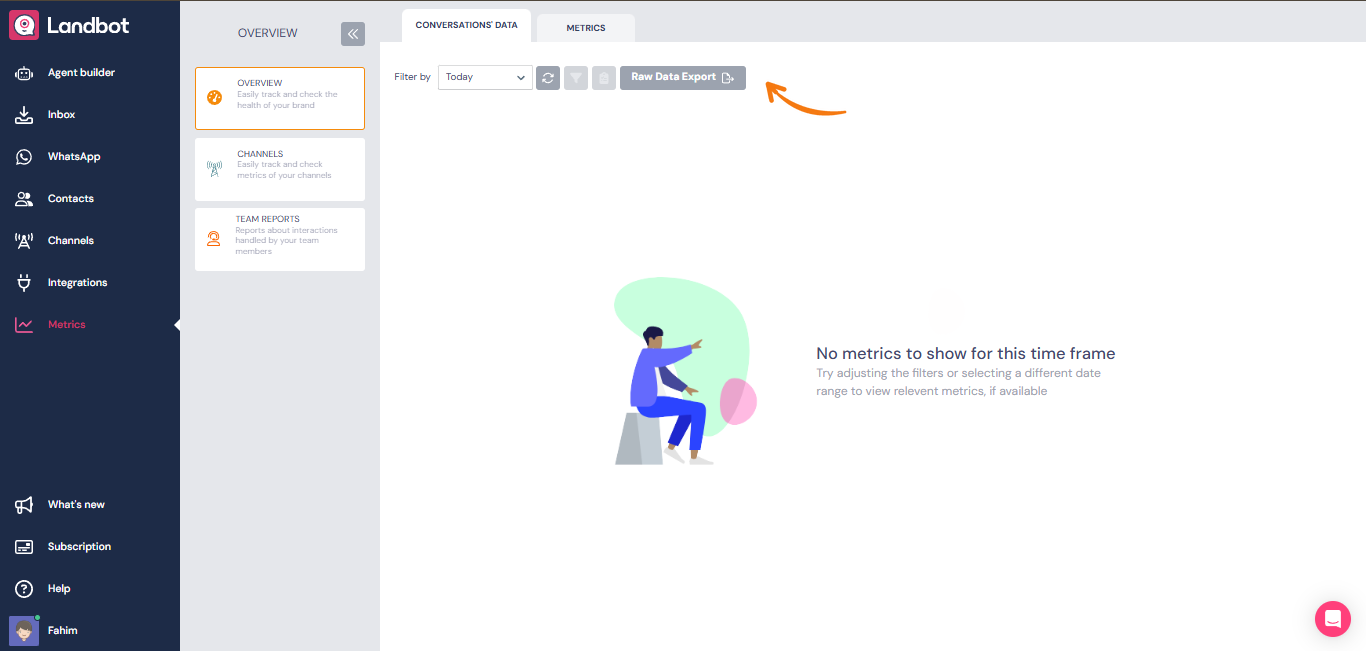Open the WhatsApp section

[x=74, y=157]
